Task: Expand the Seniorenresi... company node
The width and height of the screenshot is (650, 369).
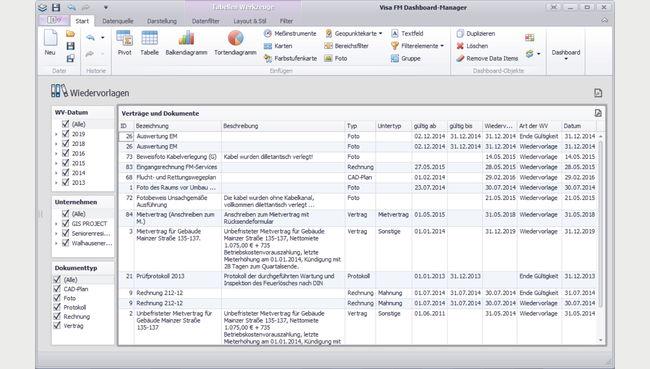Action: click(x=56, y=233)
